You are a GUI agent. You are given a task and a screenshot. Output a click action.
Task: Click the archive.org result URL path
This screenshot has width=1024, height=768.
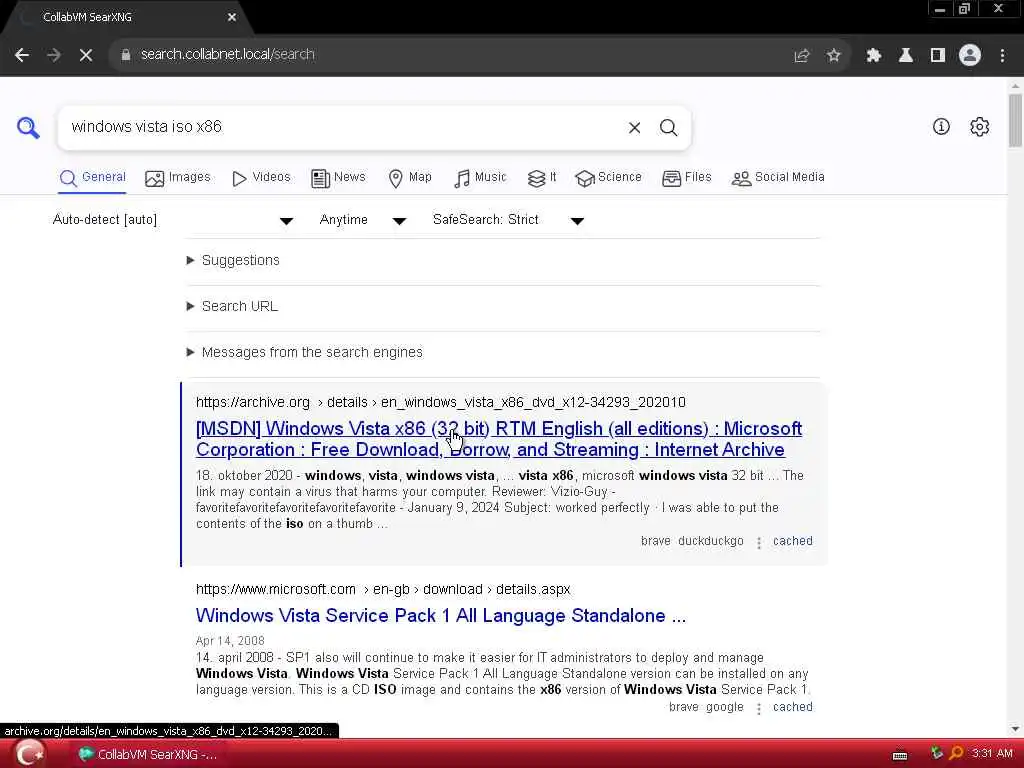pyautogui.click(x=441, y=402)
